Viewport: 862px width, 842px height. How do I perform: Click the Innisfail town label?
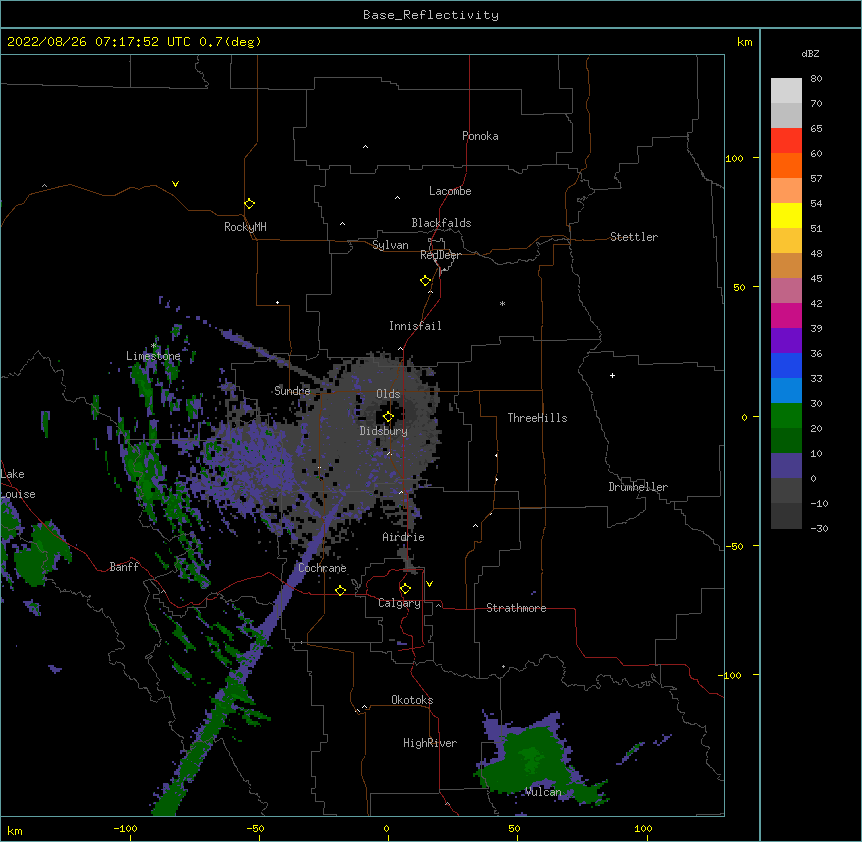coord(415,326)
